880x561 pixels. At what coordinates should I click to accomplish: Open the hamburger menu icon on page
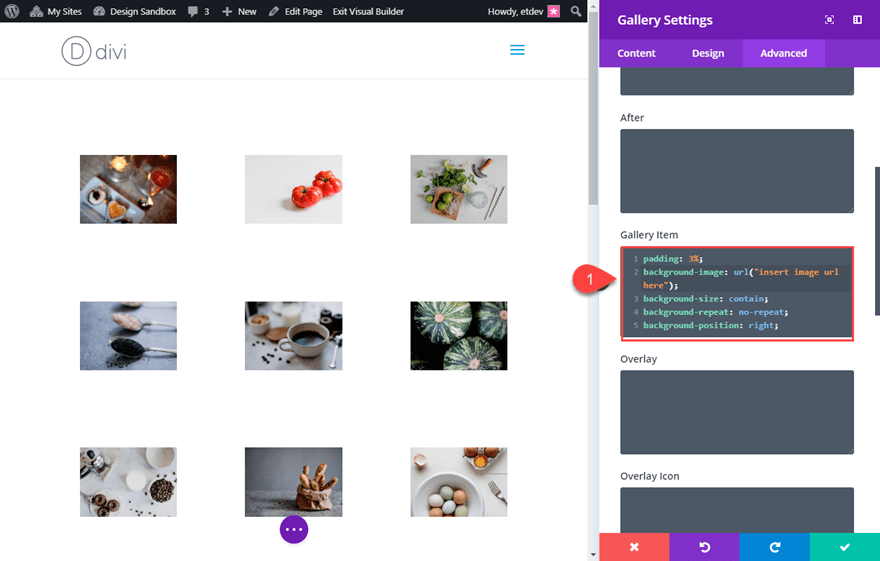coord(517,50)
